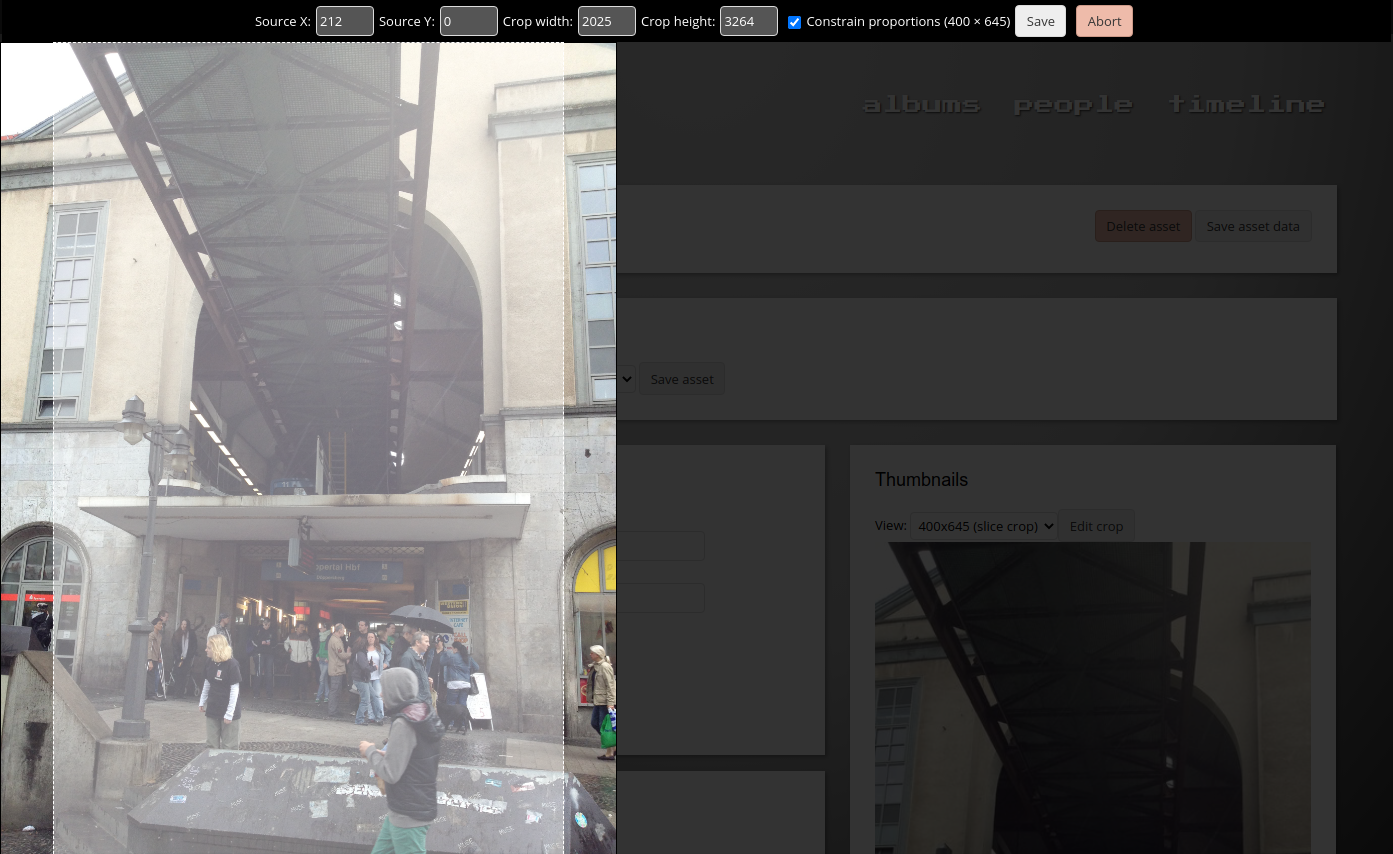Toggle the Constrain proportions checkbox
Image resolution: width=1393 pixels, height=854 pixels.
[795, 22]
